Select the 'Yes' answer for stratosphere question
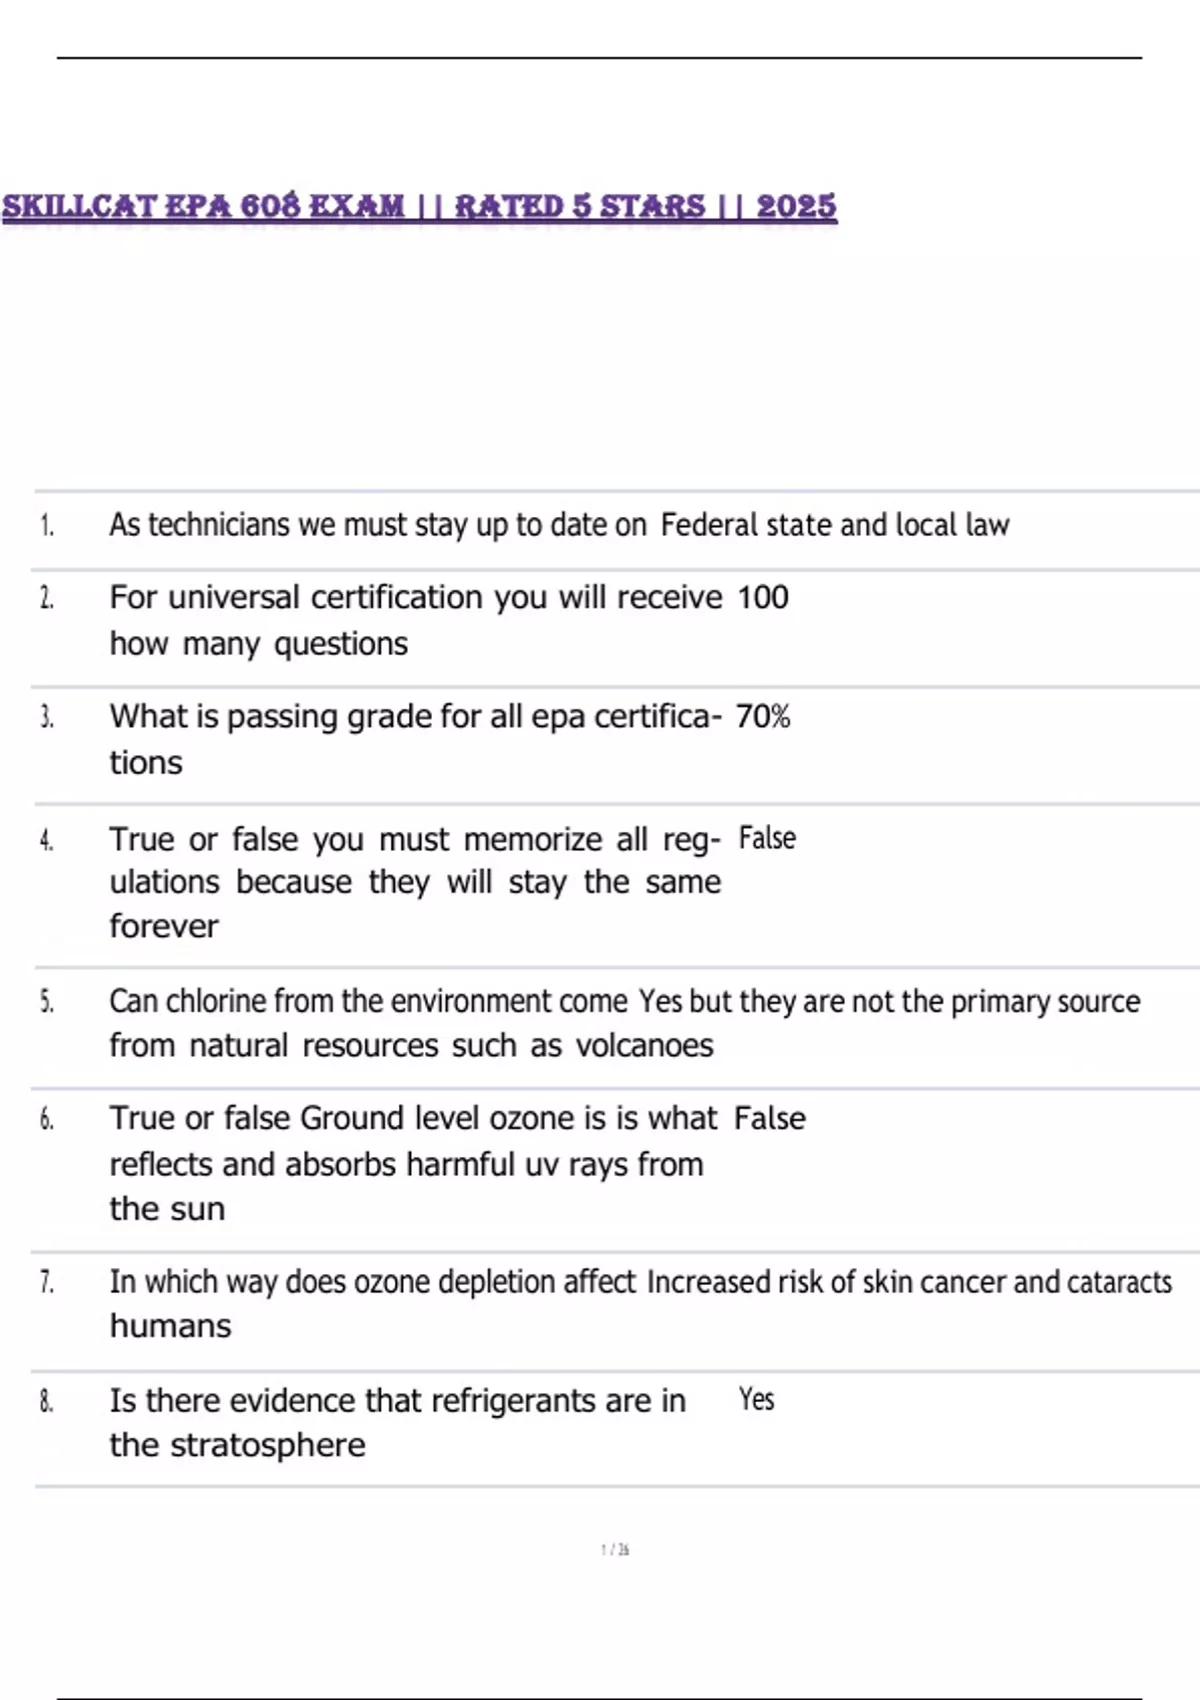 pyautogui.click(x=756, y=1399)
